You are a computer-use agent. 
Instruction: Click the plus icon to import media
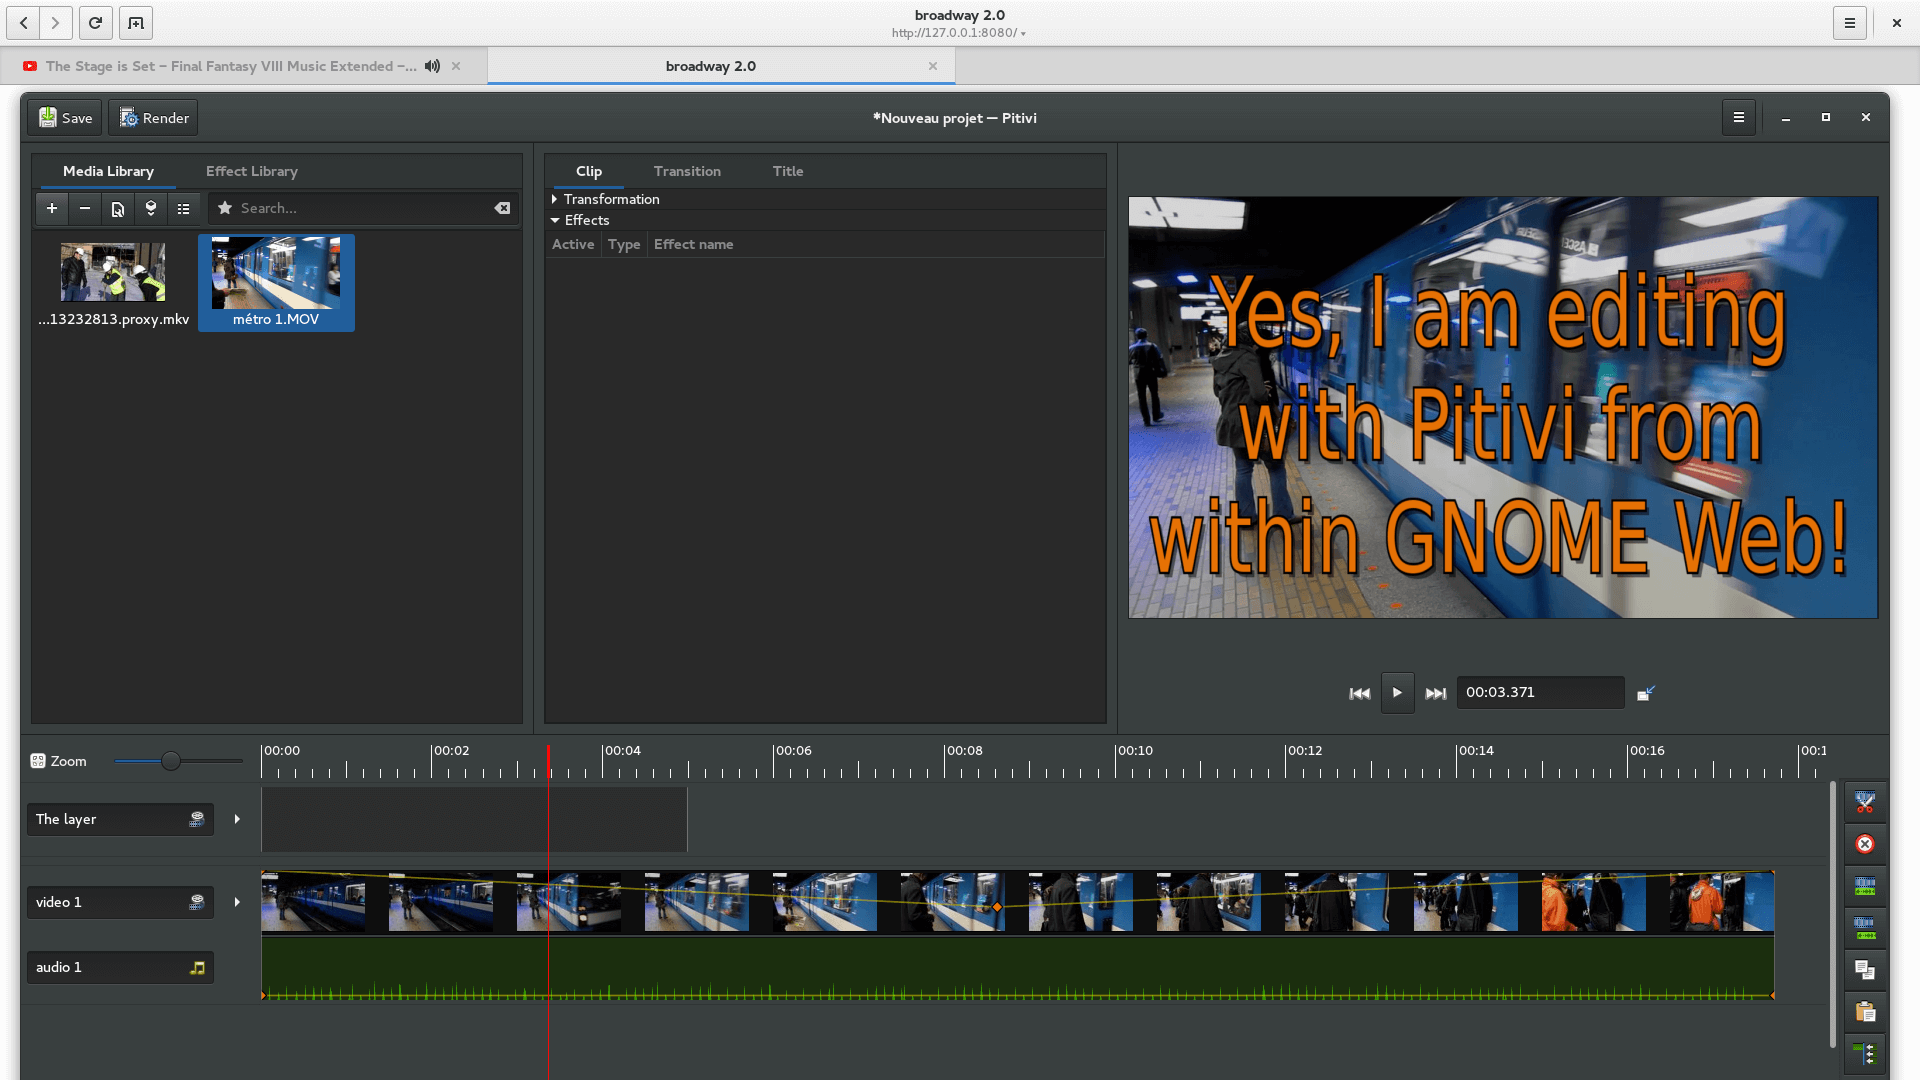(x=52, y=208)
